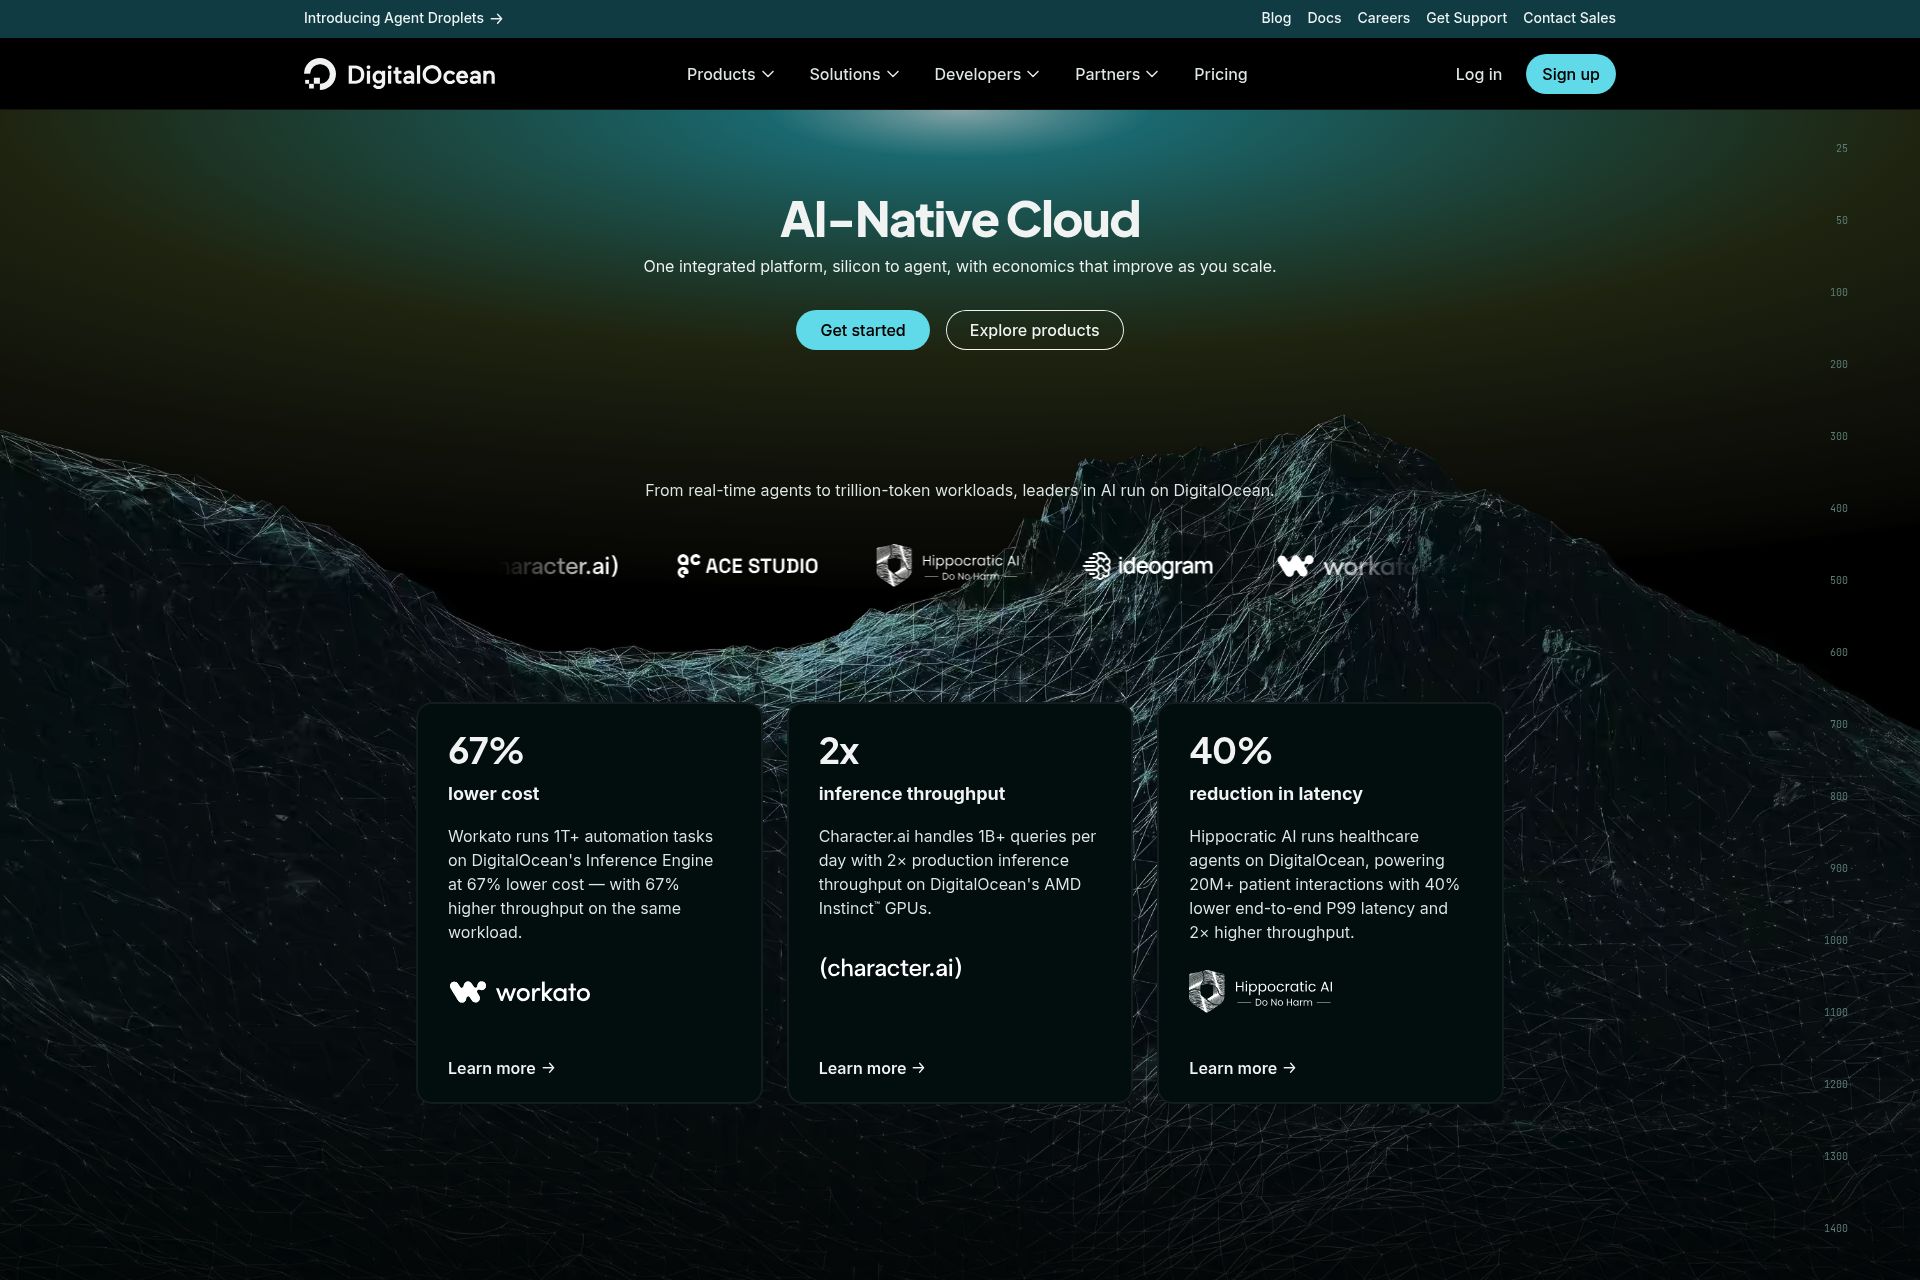Screen dimensions: 1920x1280
Task: Click the workato logo in 67% card
Action: pos(519,992)
